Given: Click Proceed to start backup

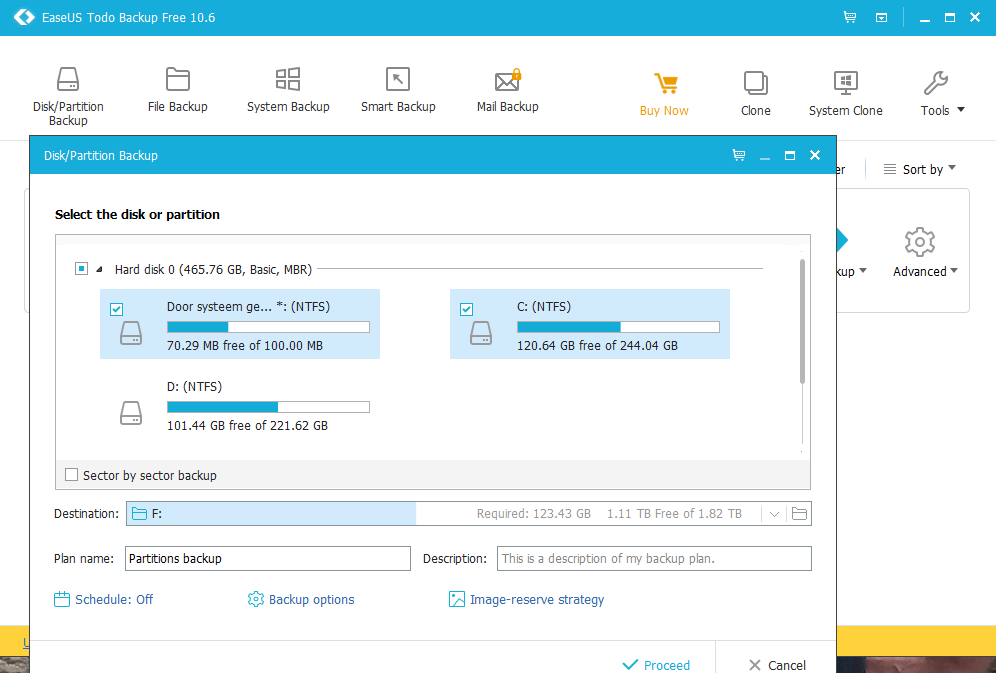Looking at the screenshot, I should click(x=656, y=664).
